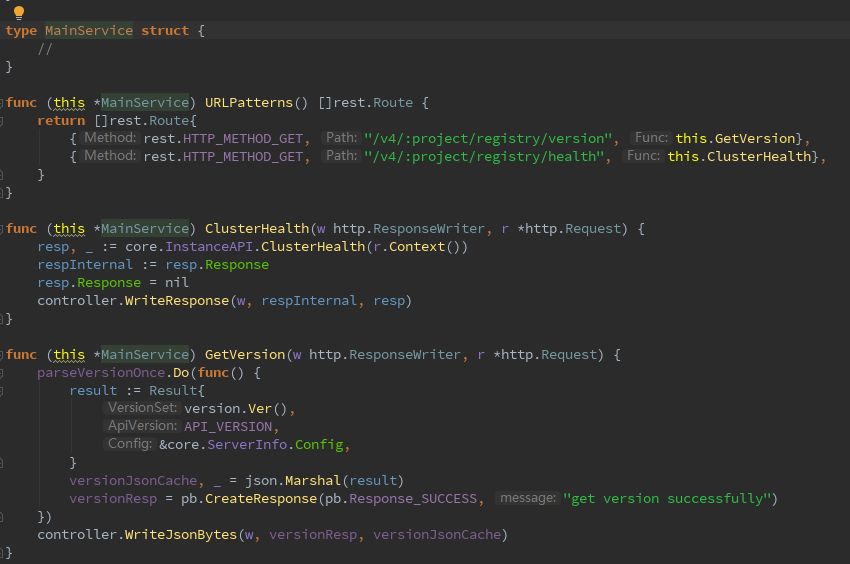Click the 'message:' parameter hint
850x564 pixels.
527,497
